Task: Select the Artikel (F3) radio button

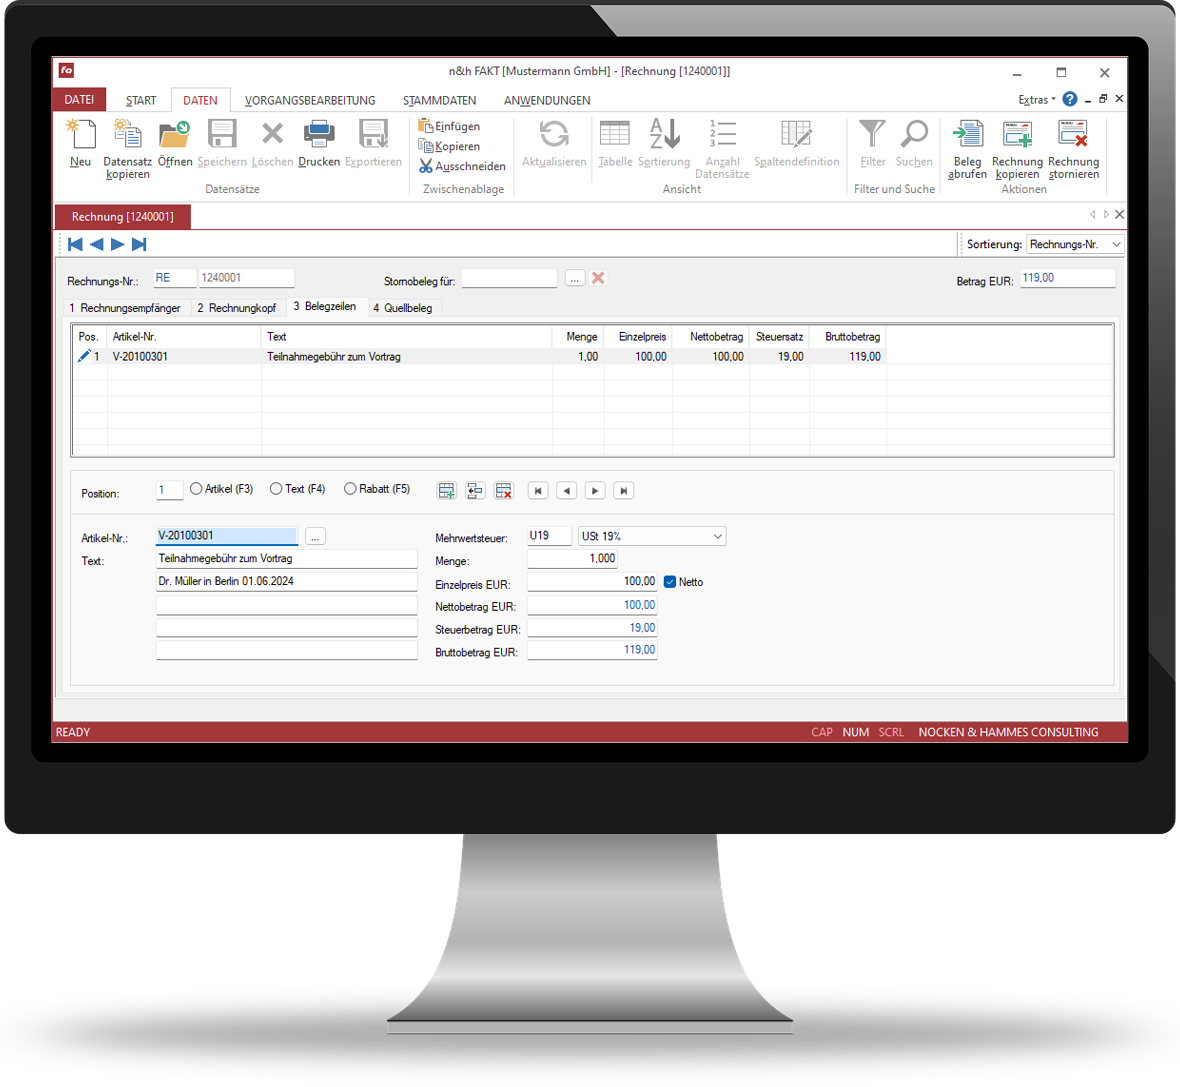Action: 196,489
